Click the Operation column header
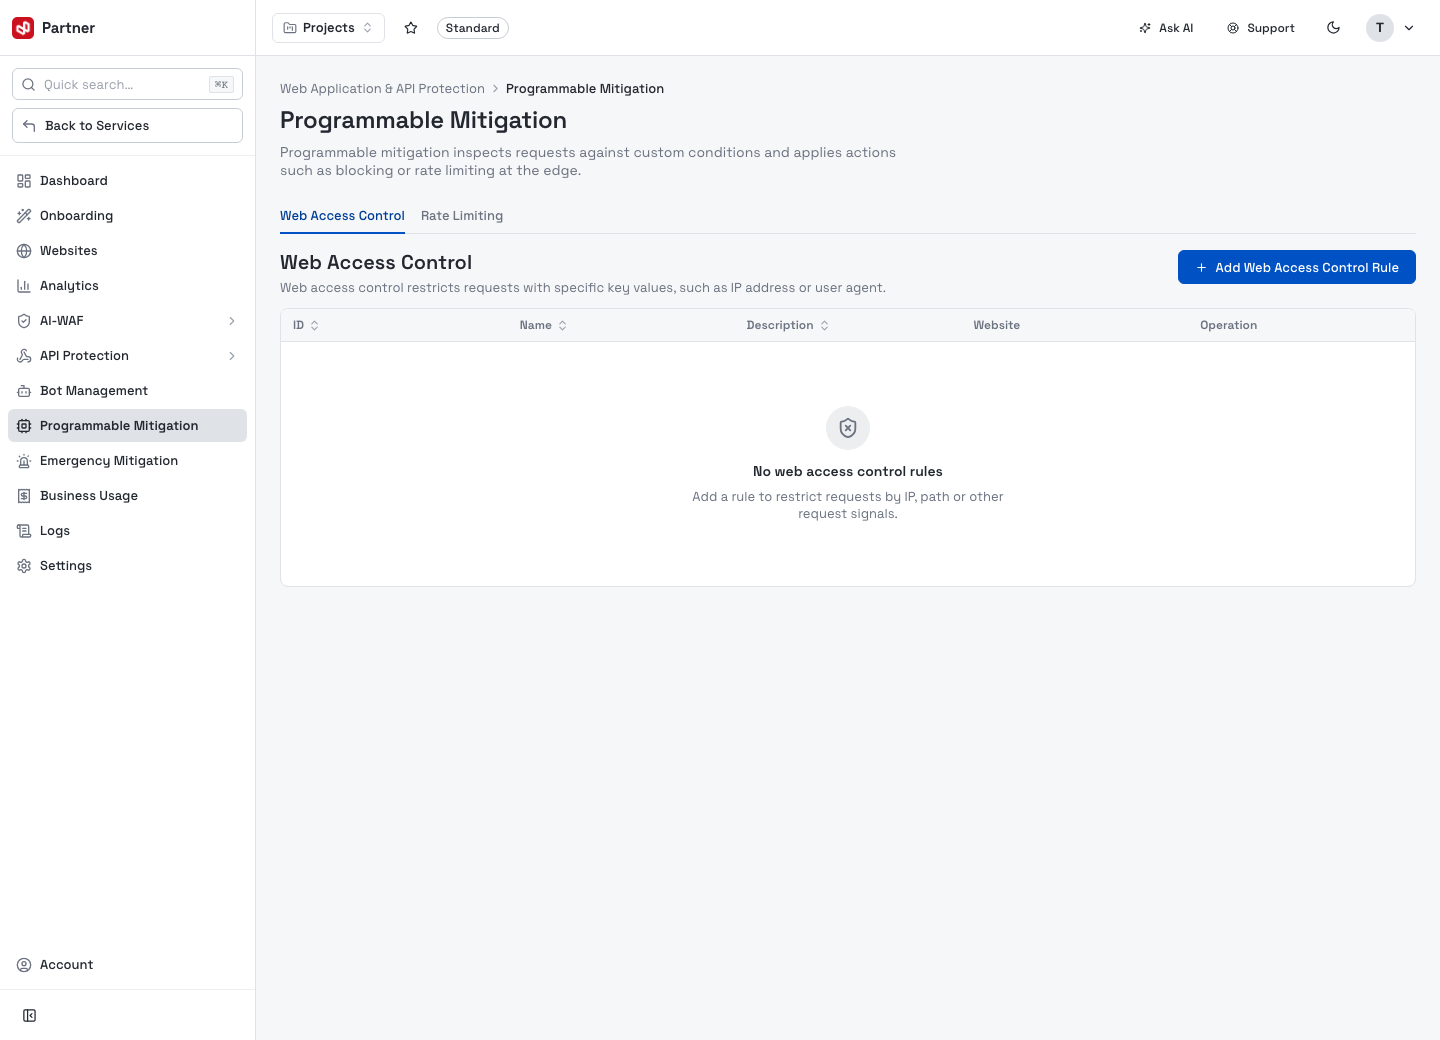 point(1229,326)
